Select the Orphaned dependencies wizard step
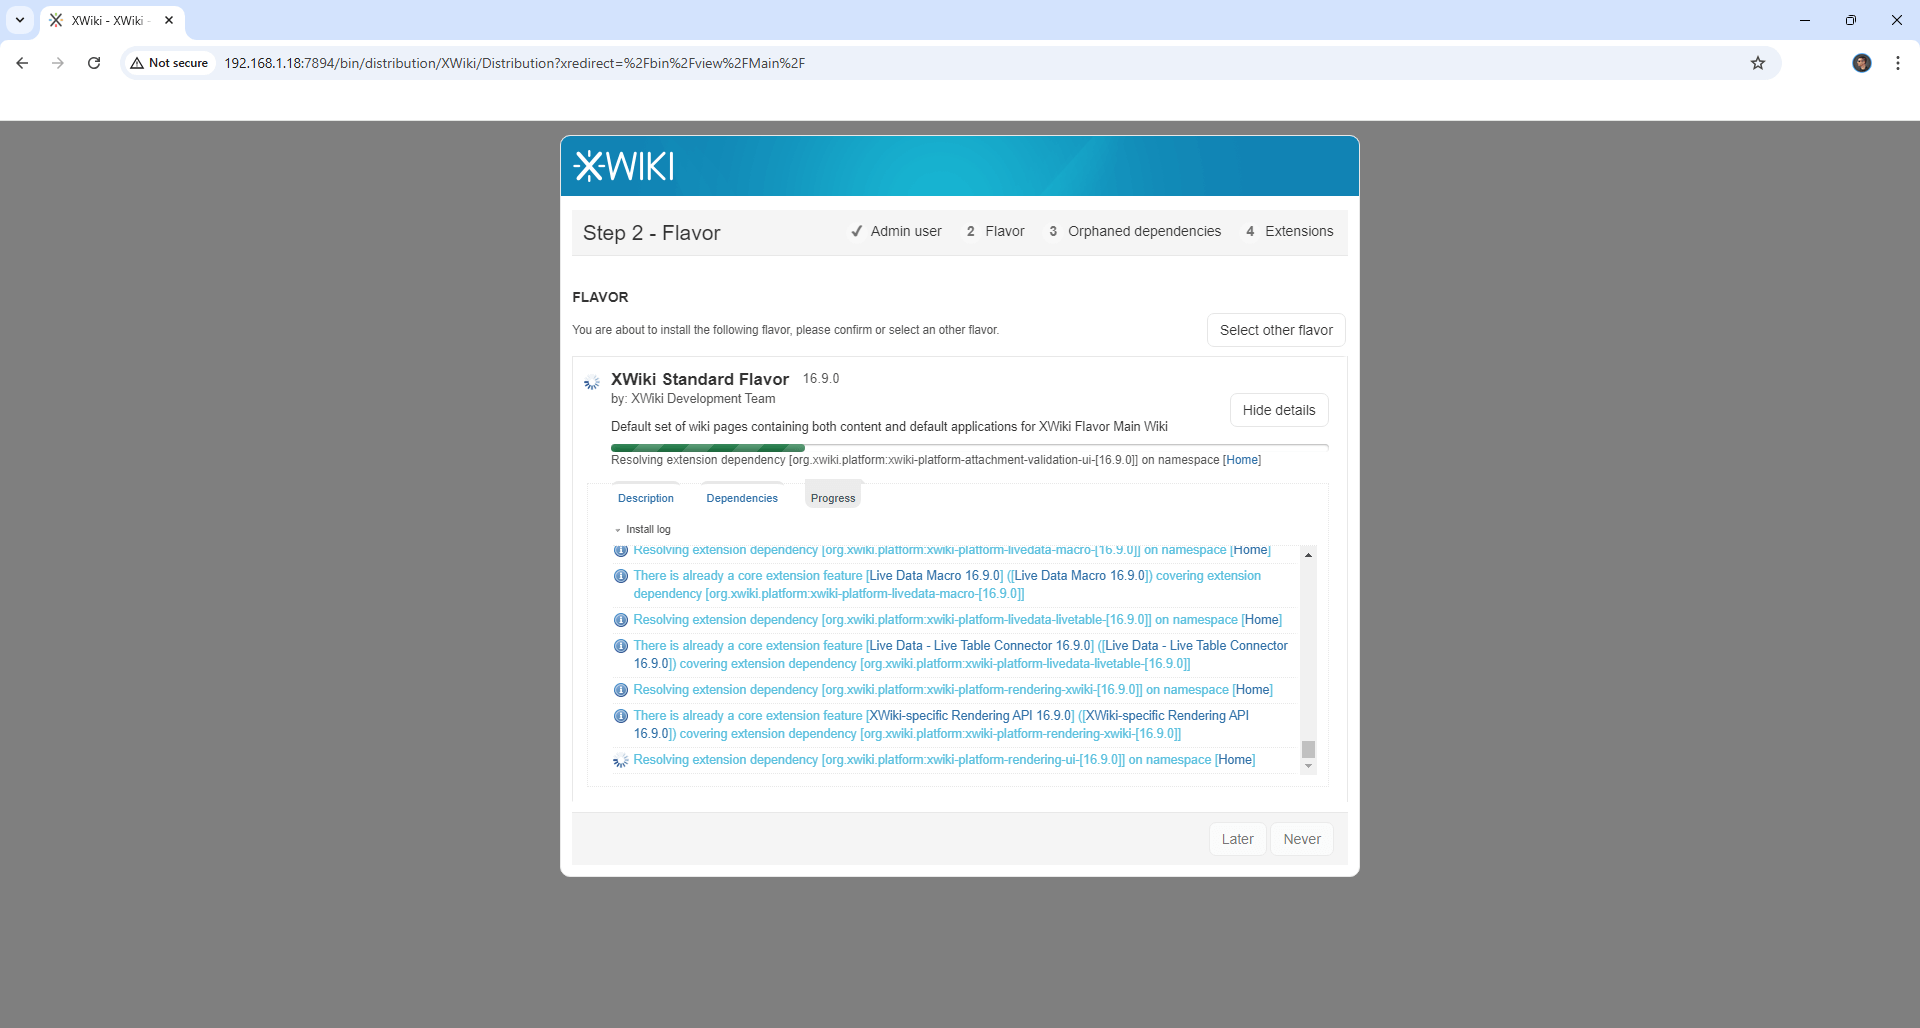Image resolution: width=1920 pixels, height=1028 pixels. click(x=1133, y=231)
